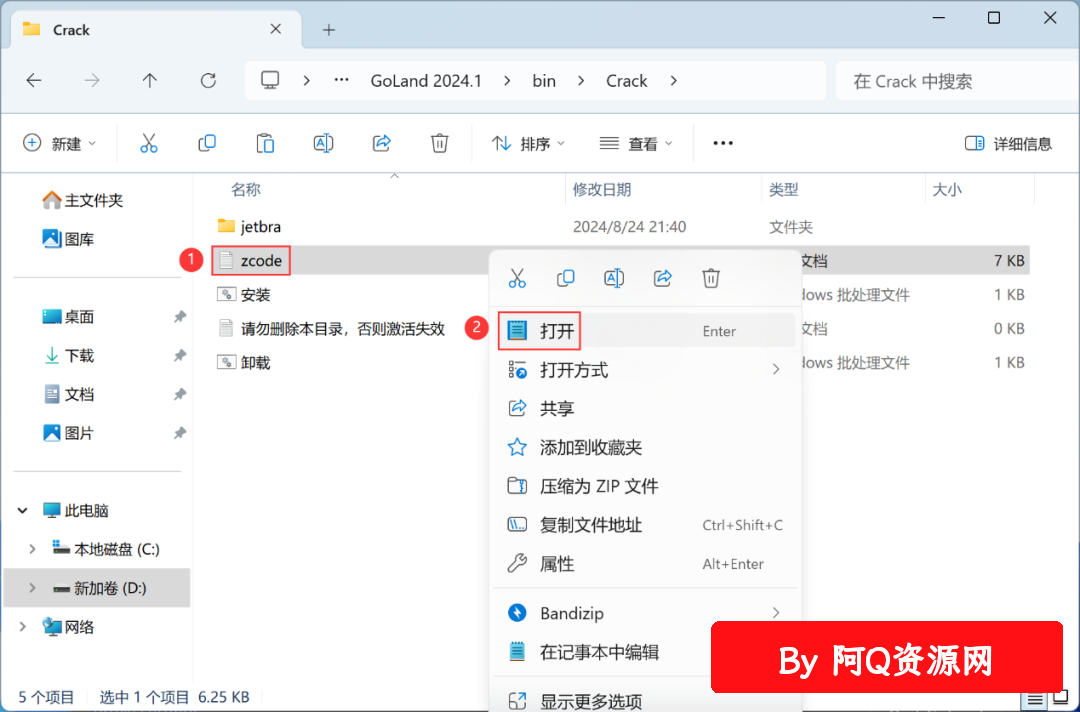Viewport: 1080px width, 712px height.
Task: Open the Sort (排序) dropdown
Action: pos(528,143)
